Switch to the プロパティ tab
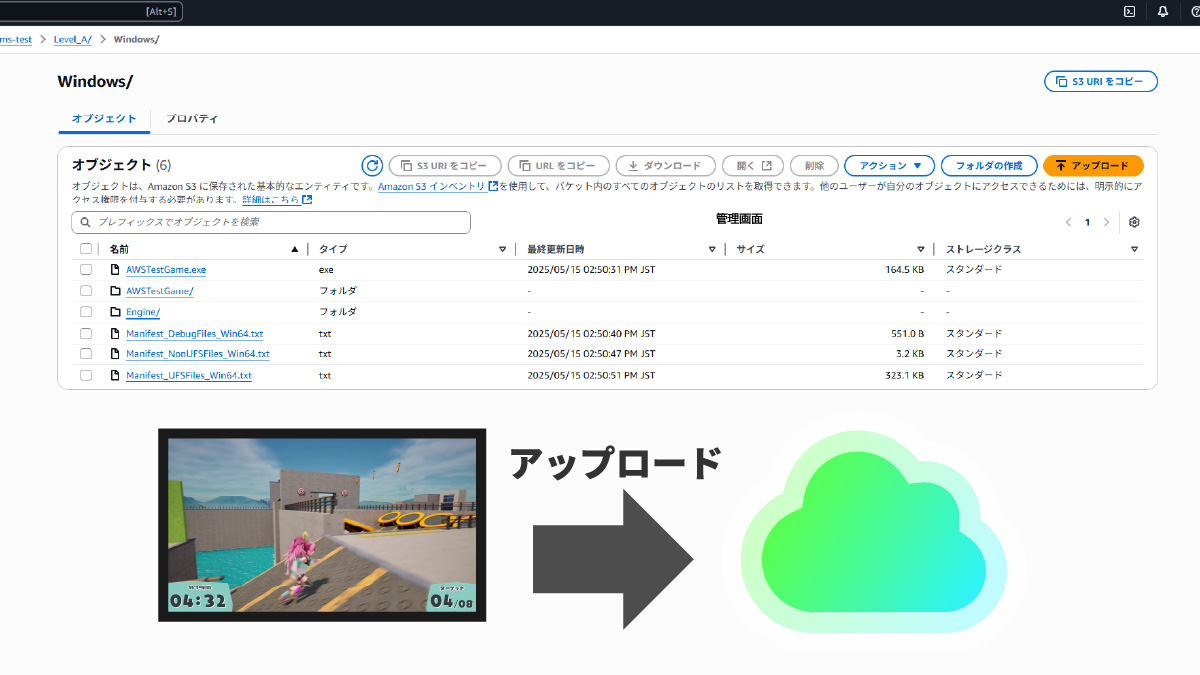This screenshot has width=1200, height=675. coord(192,119)
